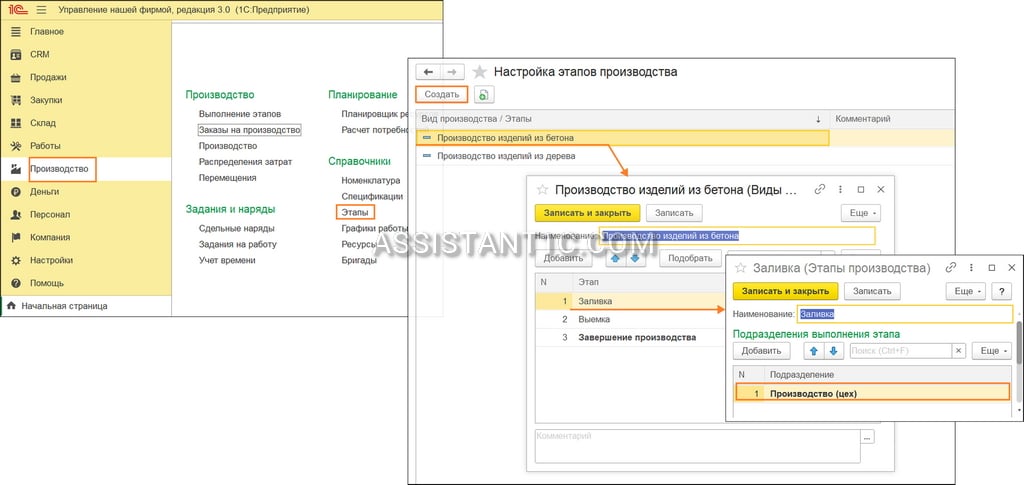Image resolution: width=1024 pixels, height=485 pixels.
Task: Open kebab menu in Заливка window header
Action: [971, 268]
